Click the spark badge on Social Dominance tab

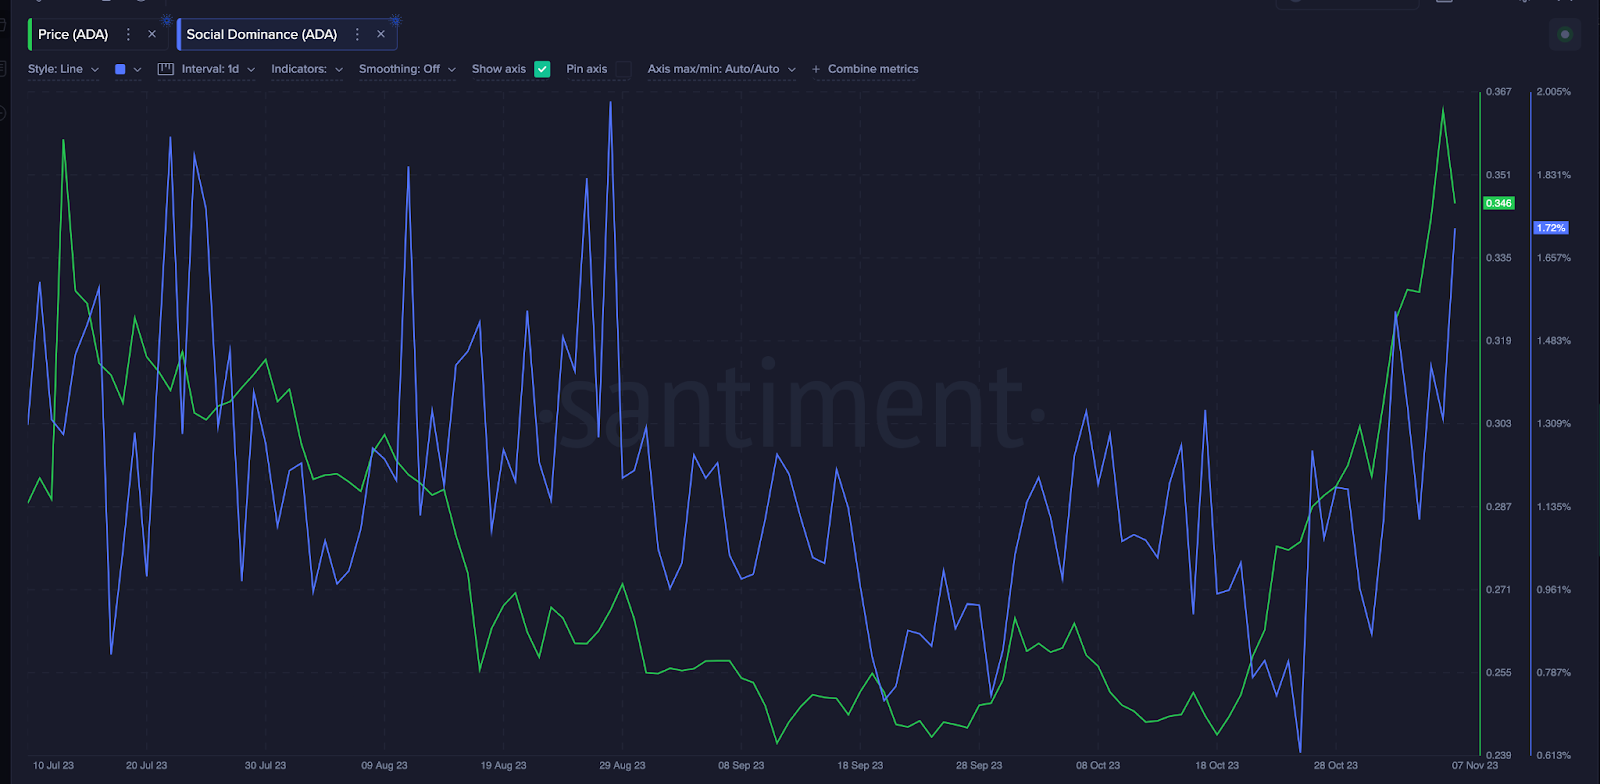(395, 20)
